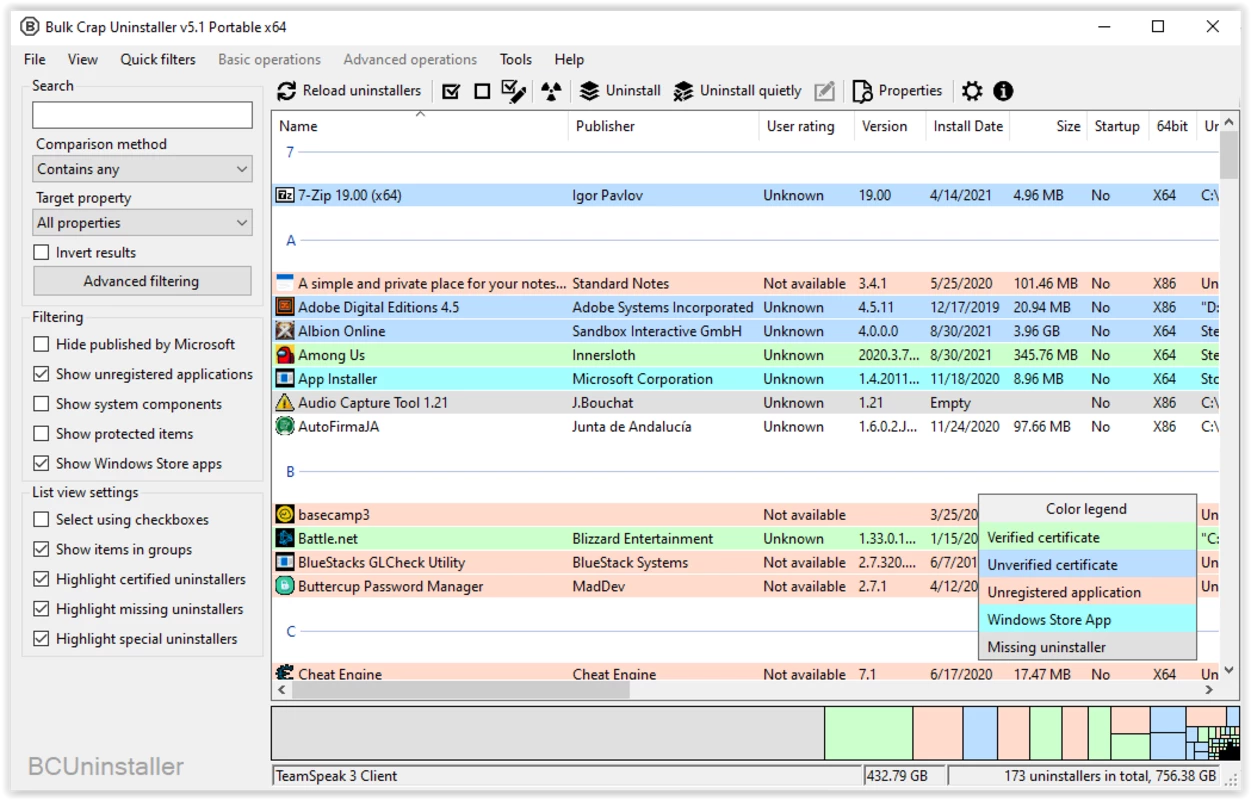Click the basecamp3 app icon
The width and height of the screenshot is (1251, 800).
coord(284,515)
